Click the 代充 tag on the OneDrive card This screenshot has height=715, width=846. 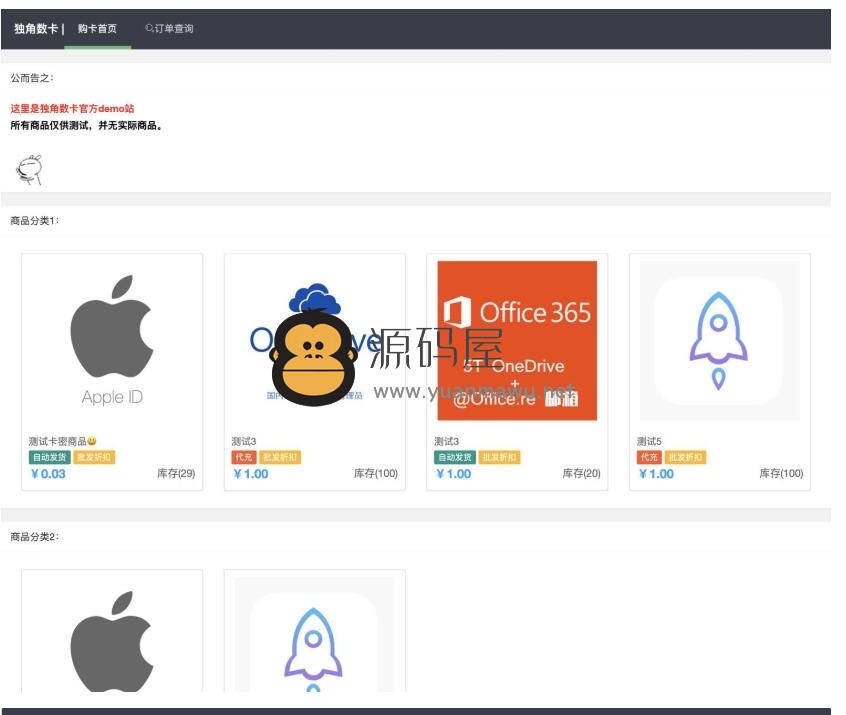(x=243, y=458)
